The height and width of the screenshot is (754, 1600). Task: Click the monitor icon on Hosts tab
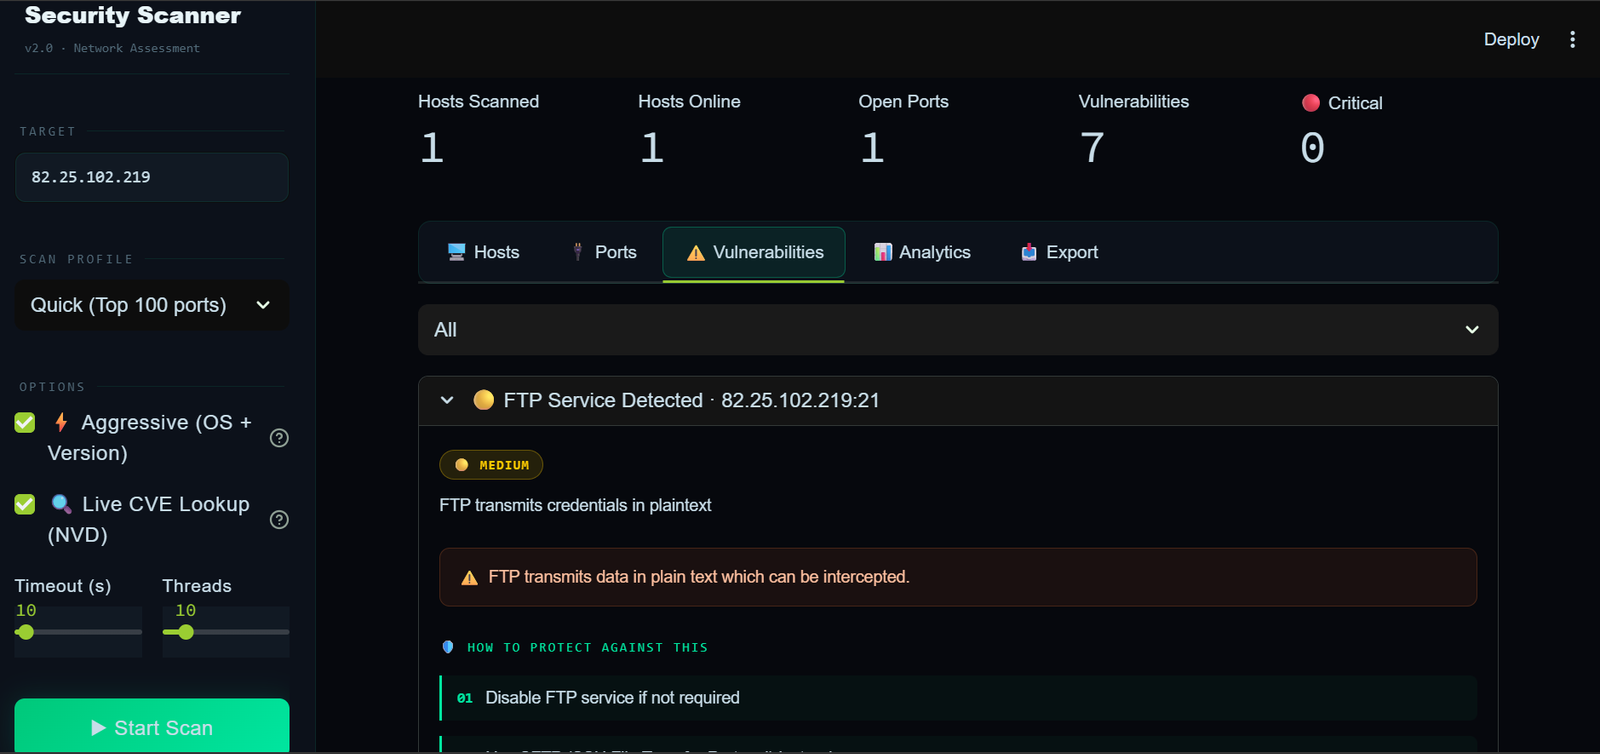tap(457, 252)
